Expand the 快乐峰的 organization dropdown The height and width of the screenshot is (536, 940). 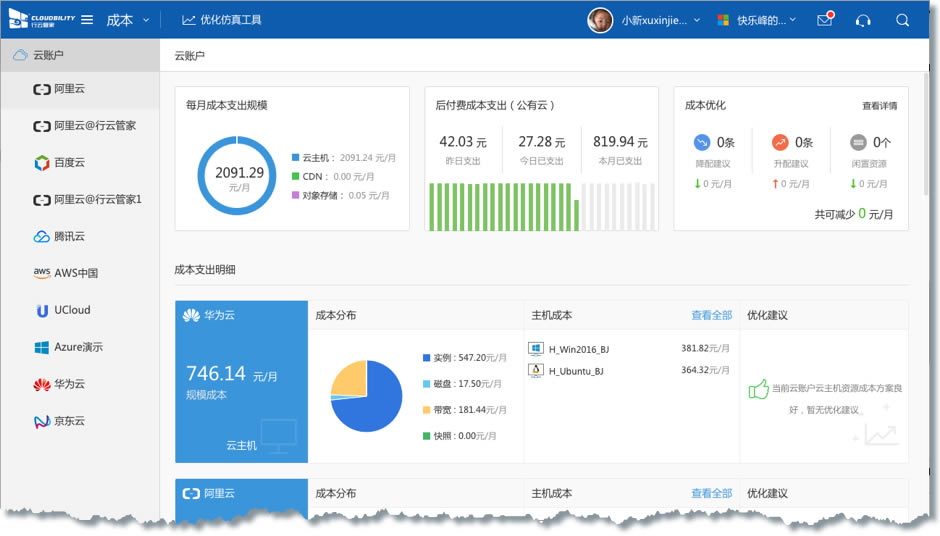point(767,20)
